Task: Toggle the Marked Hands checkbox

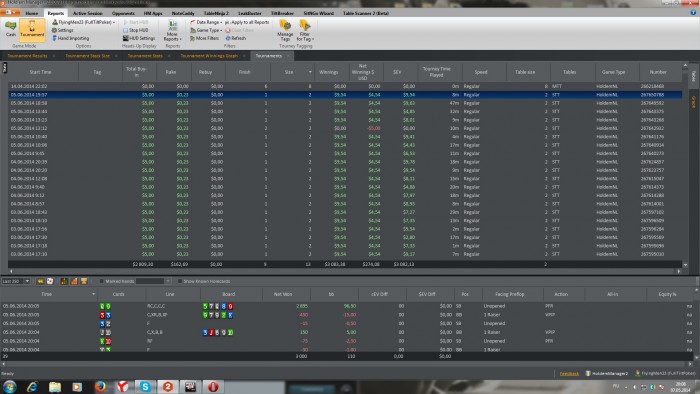Action: tap(102, 281)
